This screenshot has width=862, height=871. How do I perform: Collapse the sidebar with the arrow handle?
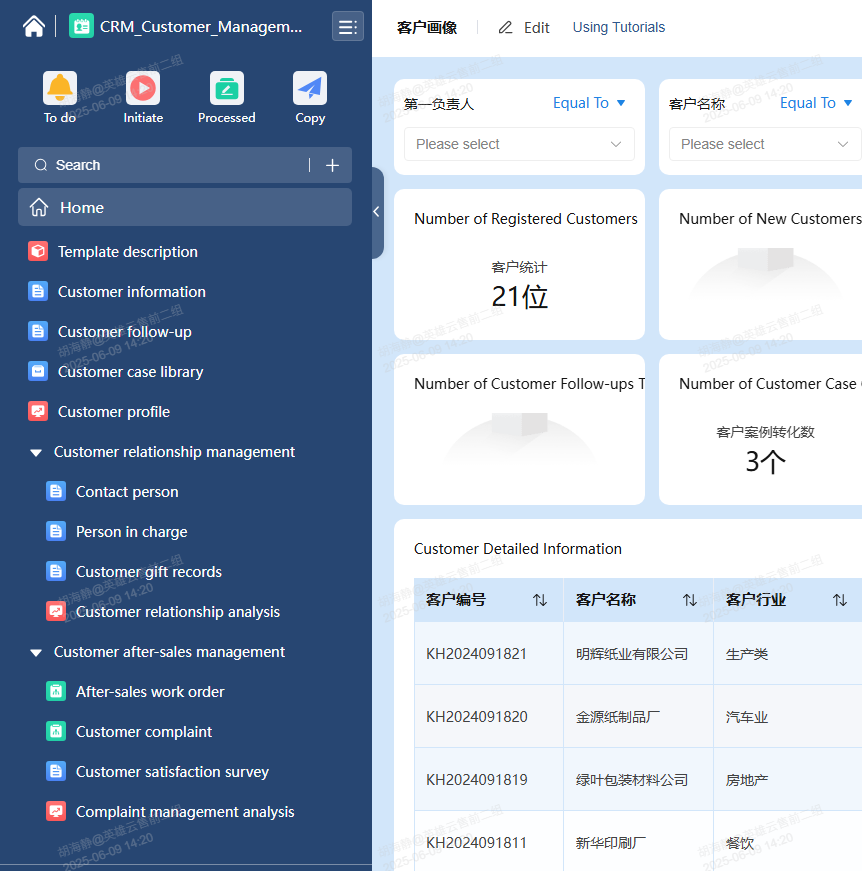pyautogui.click(x=376, y=212)
